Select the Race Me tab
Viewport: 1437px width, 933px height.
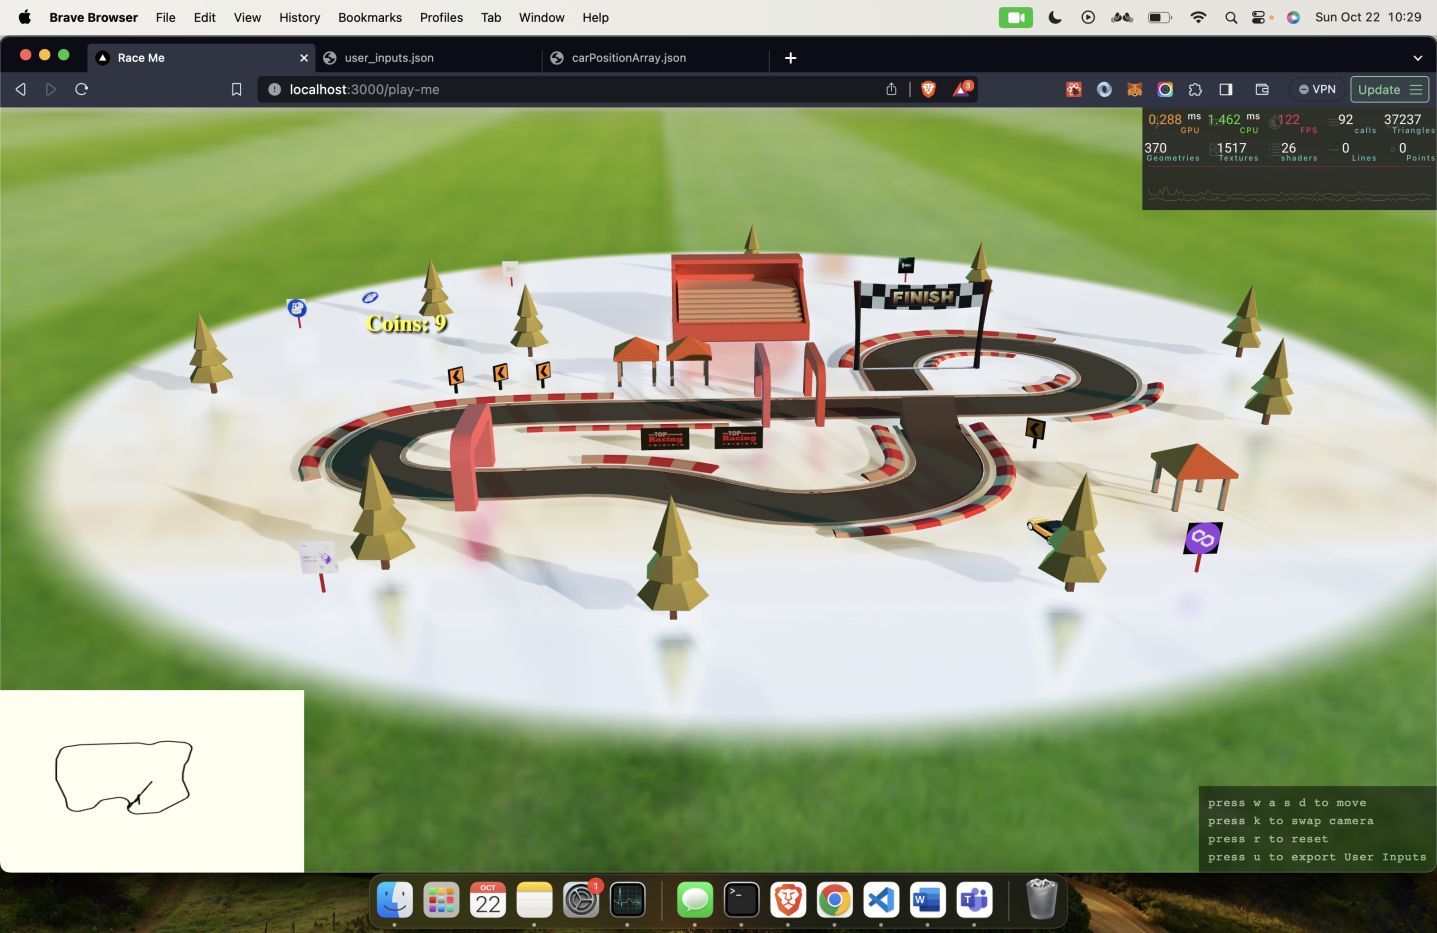200,58
